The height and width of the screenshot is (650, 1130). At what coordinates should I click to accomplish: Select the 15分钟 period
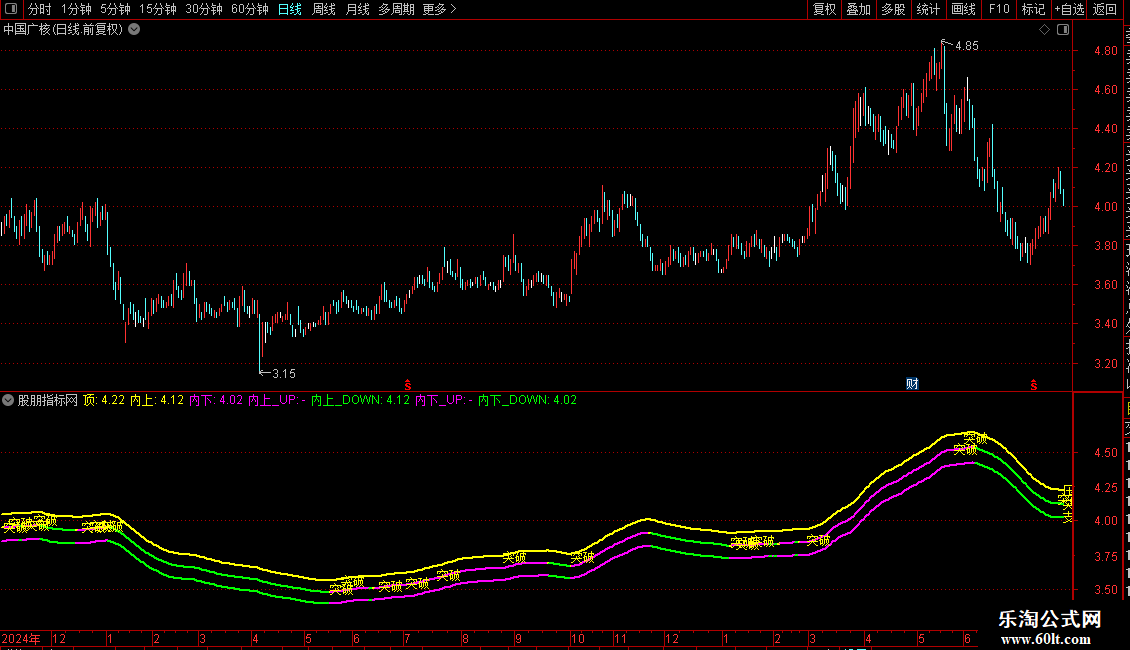point(157,9)
